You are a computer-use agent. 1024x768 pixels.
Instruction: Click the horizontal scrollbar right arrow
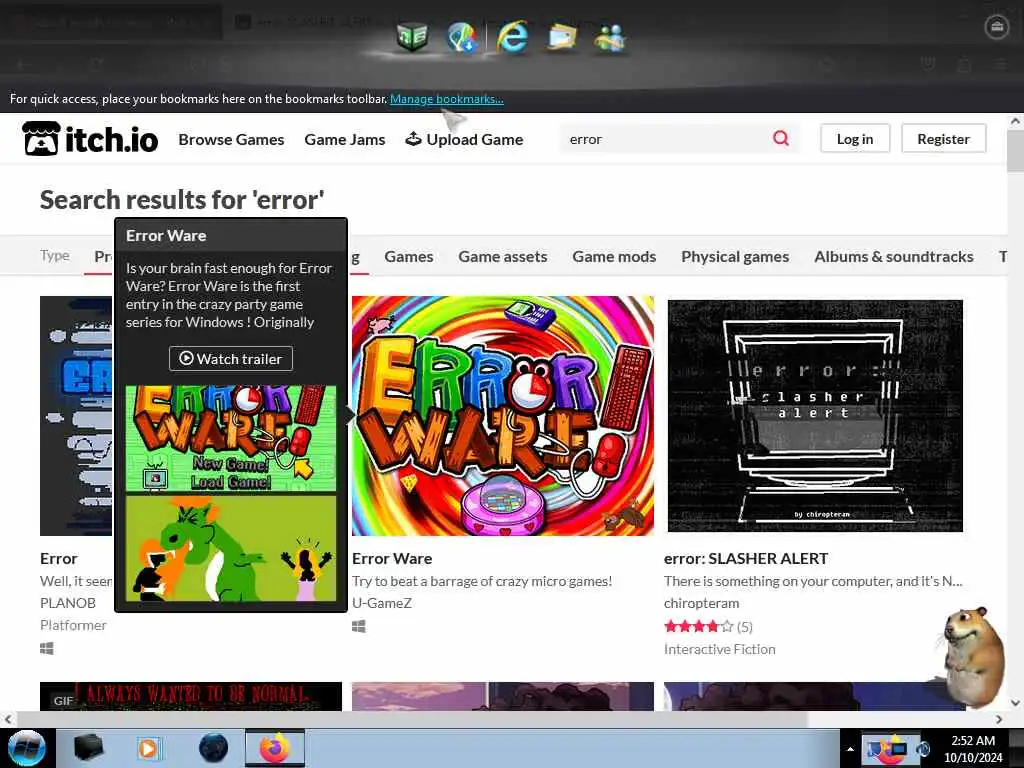tap(999, 719)
